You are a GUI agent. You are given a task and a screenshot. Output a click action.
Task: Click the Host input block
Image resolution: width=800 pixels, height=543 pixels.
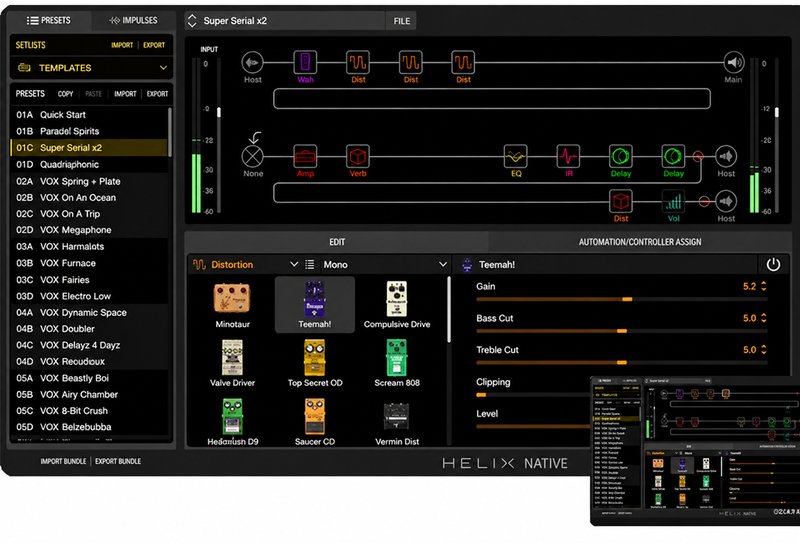point(253,63)
